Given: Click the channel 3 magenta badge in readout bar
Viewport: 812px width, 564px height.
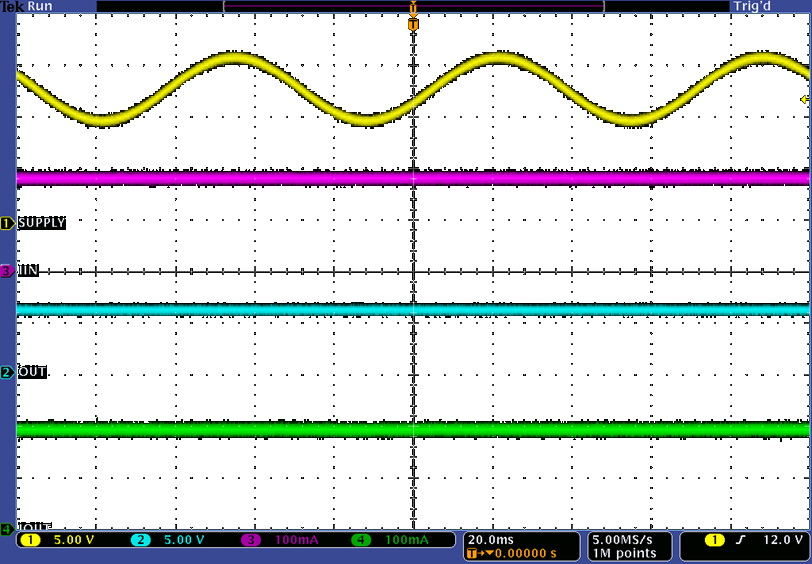Looking at the screenshot, I should pyautogui.click(x=251, y=540).
